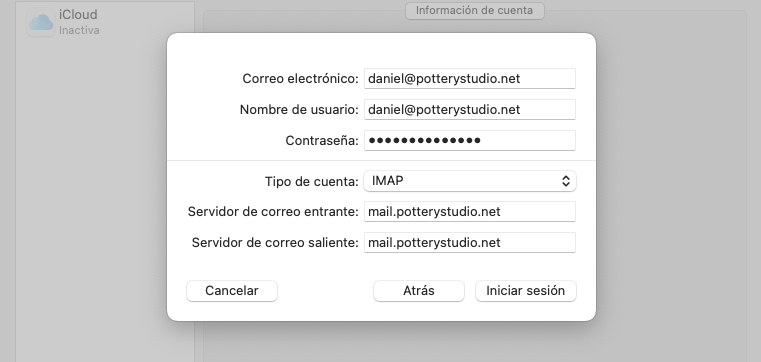Click the up-down chevron arrows of account type
The image size is (761, 362).
tap(565, 181)
